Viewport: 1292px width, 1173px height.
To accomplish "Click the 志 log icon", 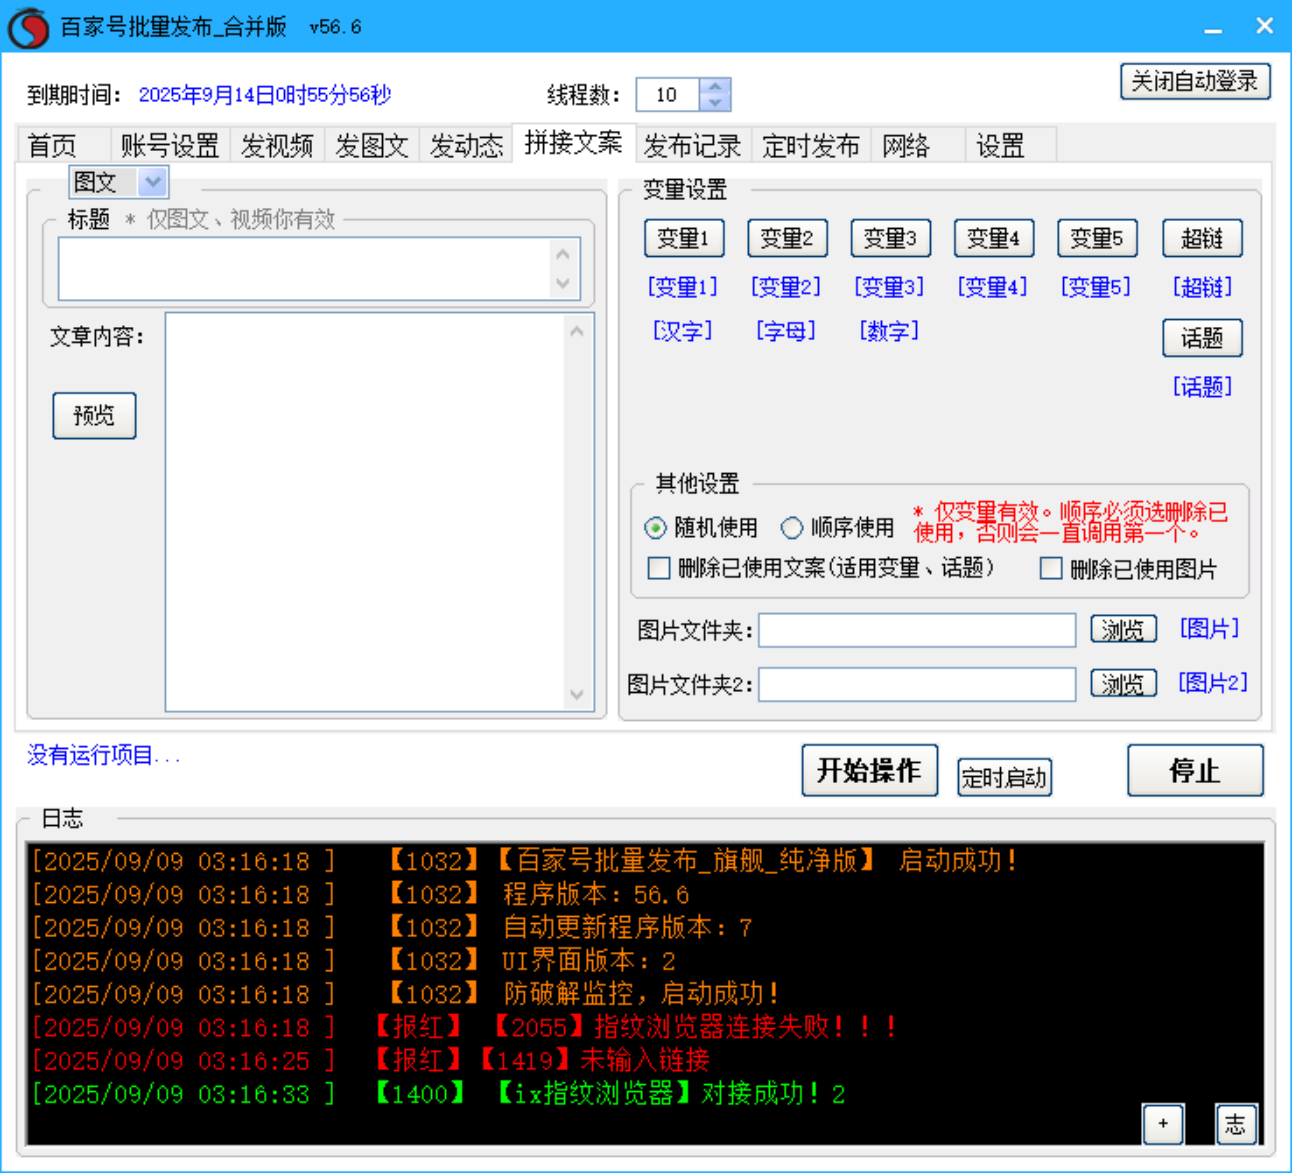I will click(x=1236, y=1124).
